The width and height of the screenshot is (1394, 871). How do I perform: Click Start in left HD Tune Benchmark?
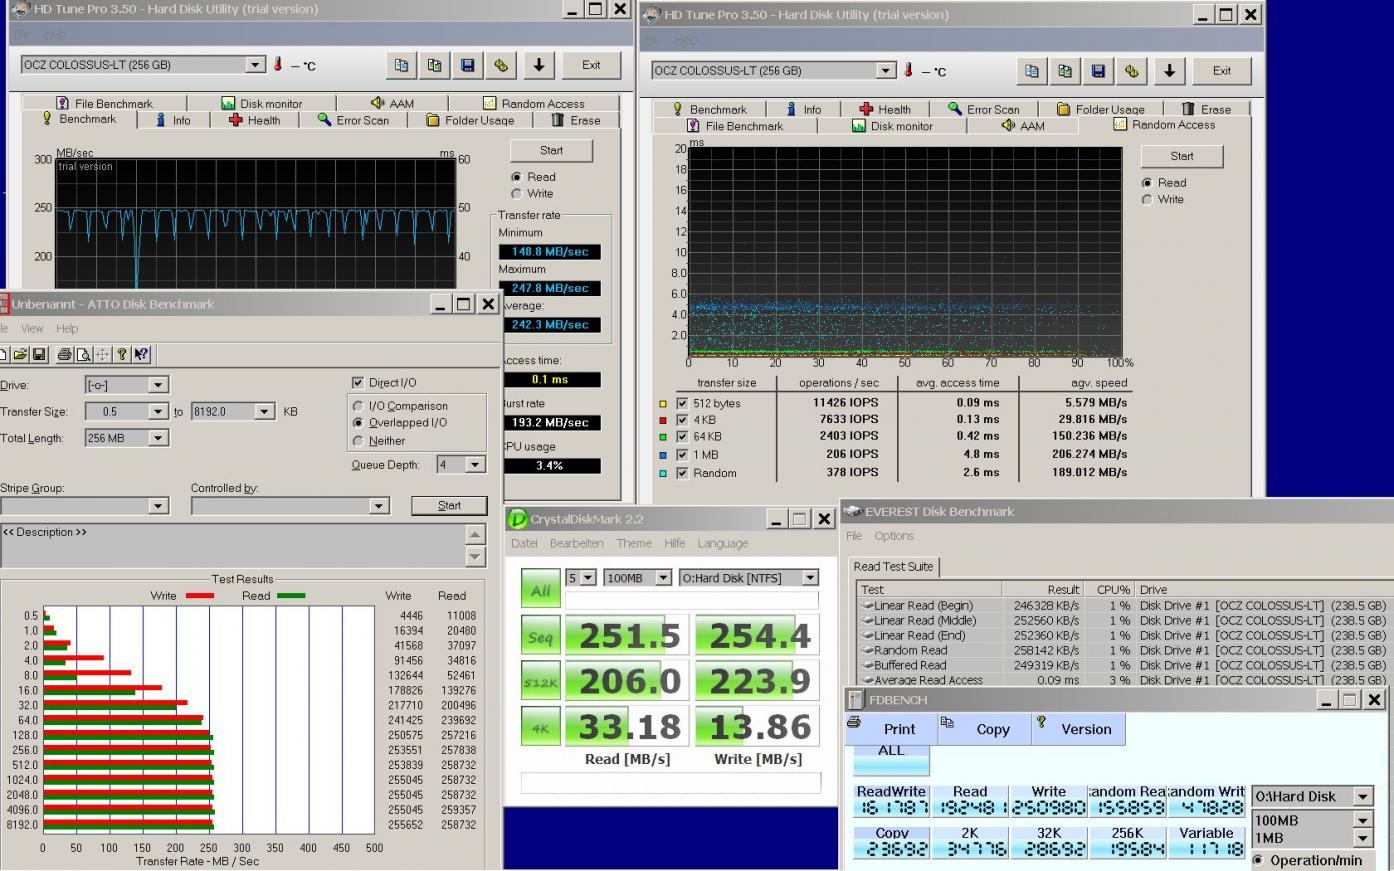pyautogui.click(x=551, y=150)
